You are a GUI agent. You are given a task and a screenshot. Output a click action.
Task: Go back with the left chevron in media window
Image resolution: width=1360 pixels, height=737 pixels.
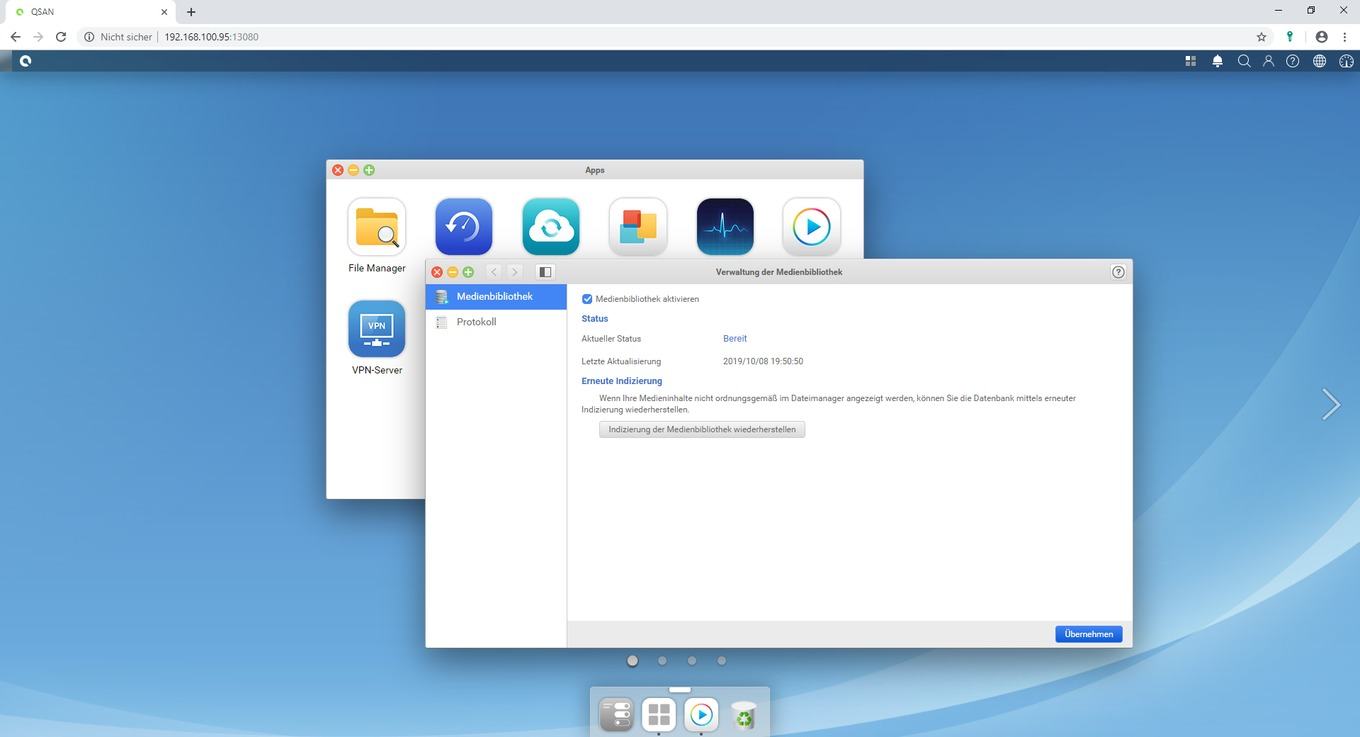494,272
